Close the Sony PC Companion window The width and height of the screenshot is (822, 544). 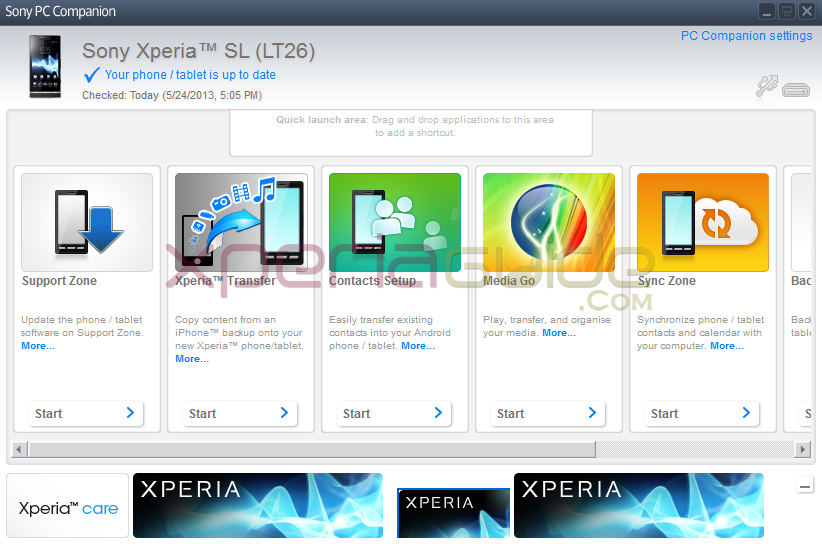tap(807, 12)
